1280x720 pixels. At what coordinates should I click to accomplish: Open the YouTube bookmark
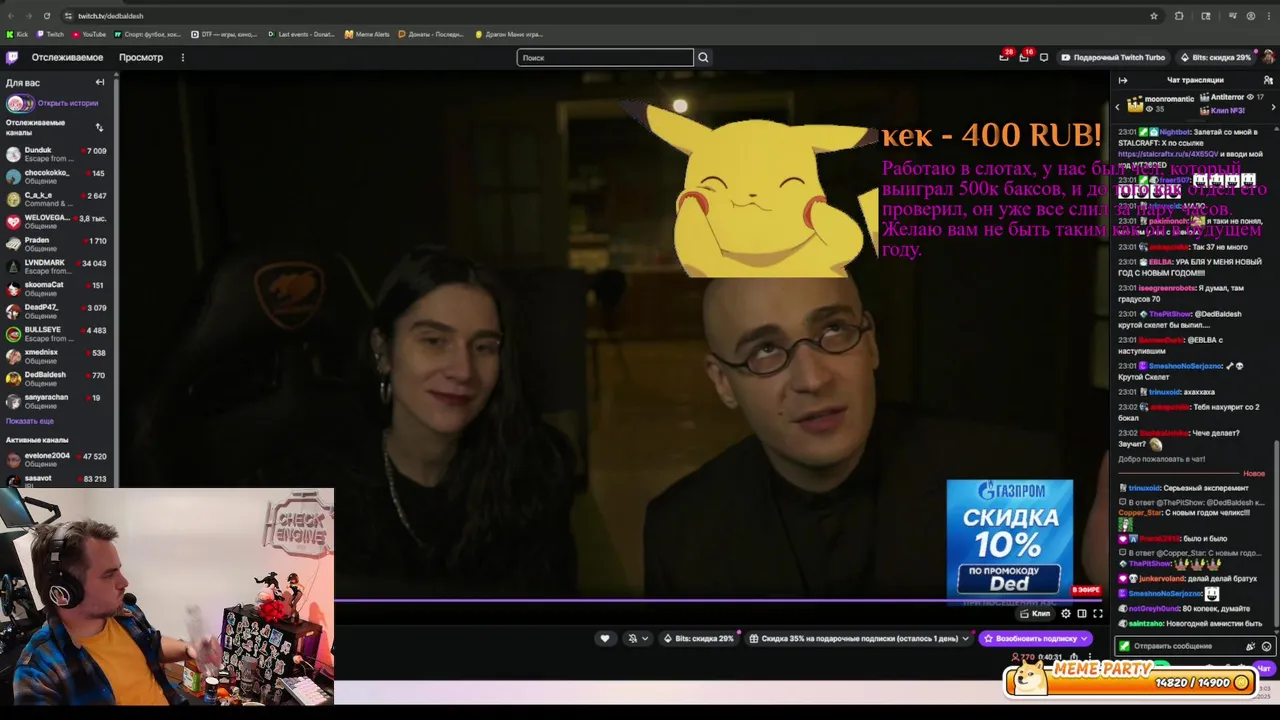pyautogui.click(x=89, y=34)
